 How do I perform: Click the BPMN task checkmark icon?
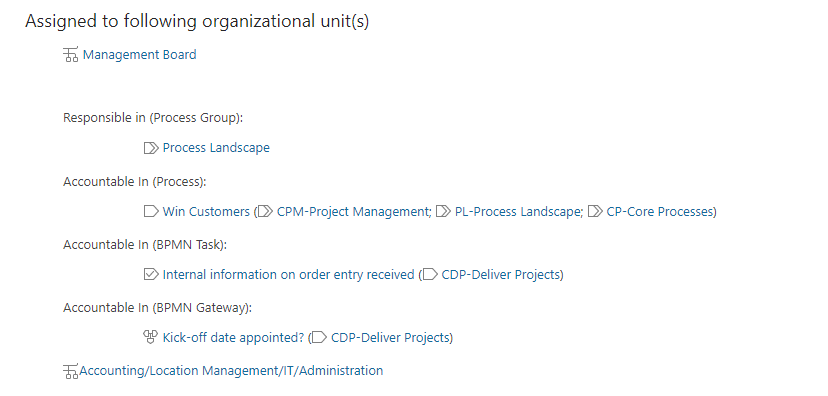point(151,275)
